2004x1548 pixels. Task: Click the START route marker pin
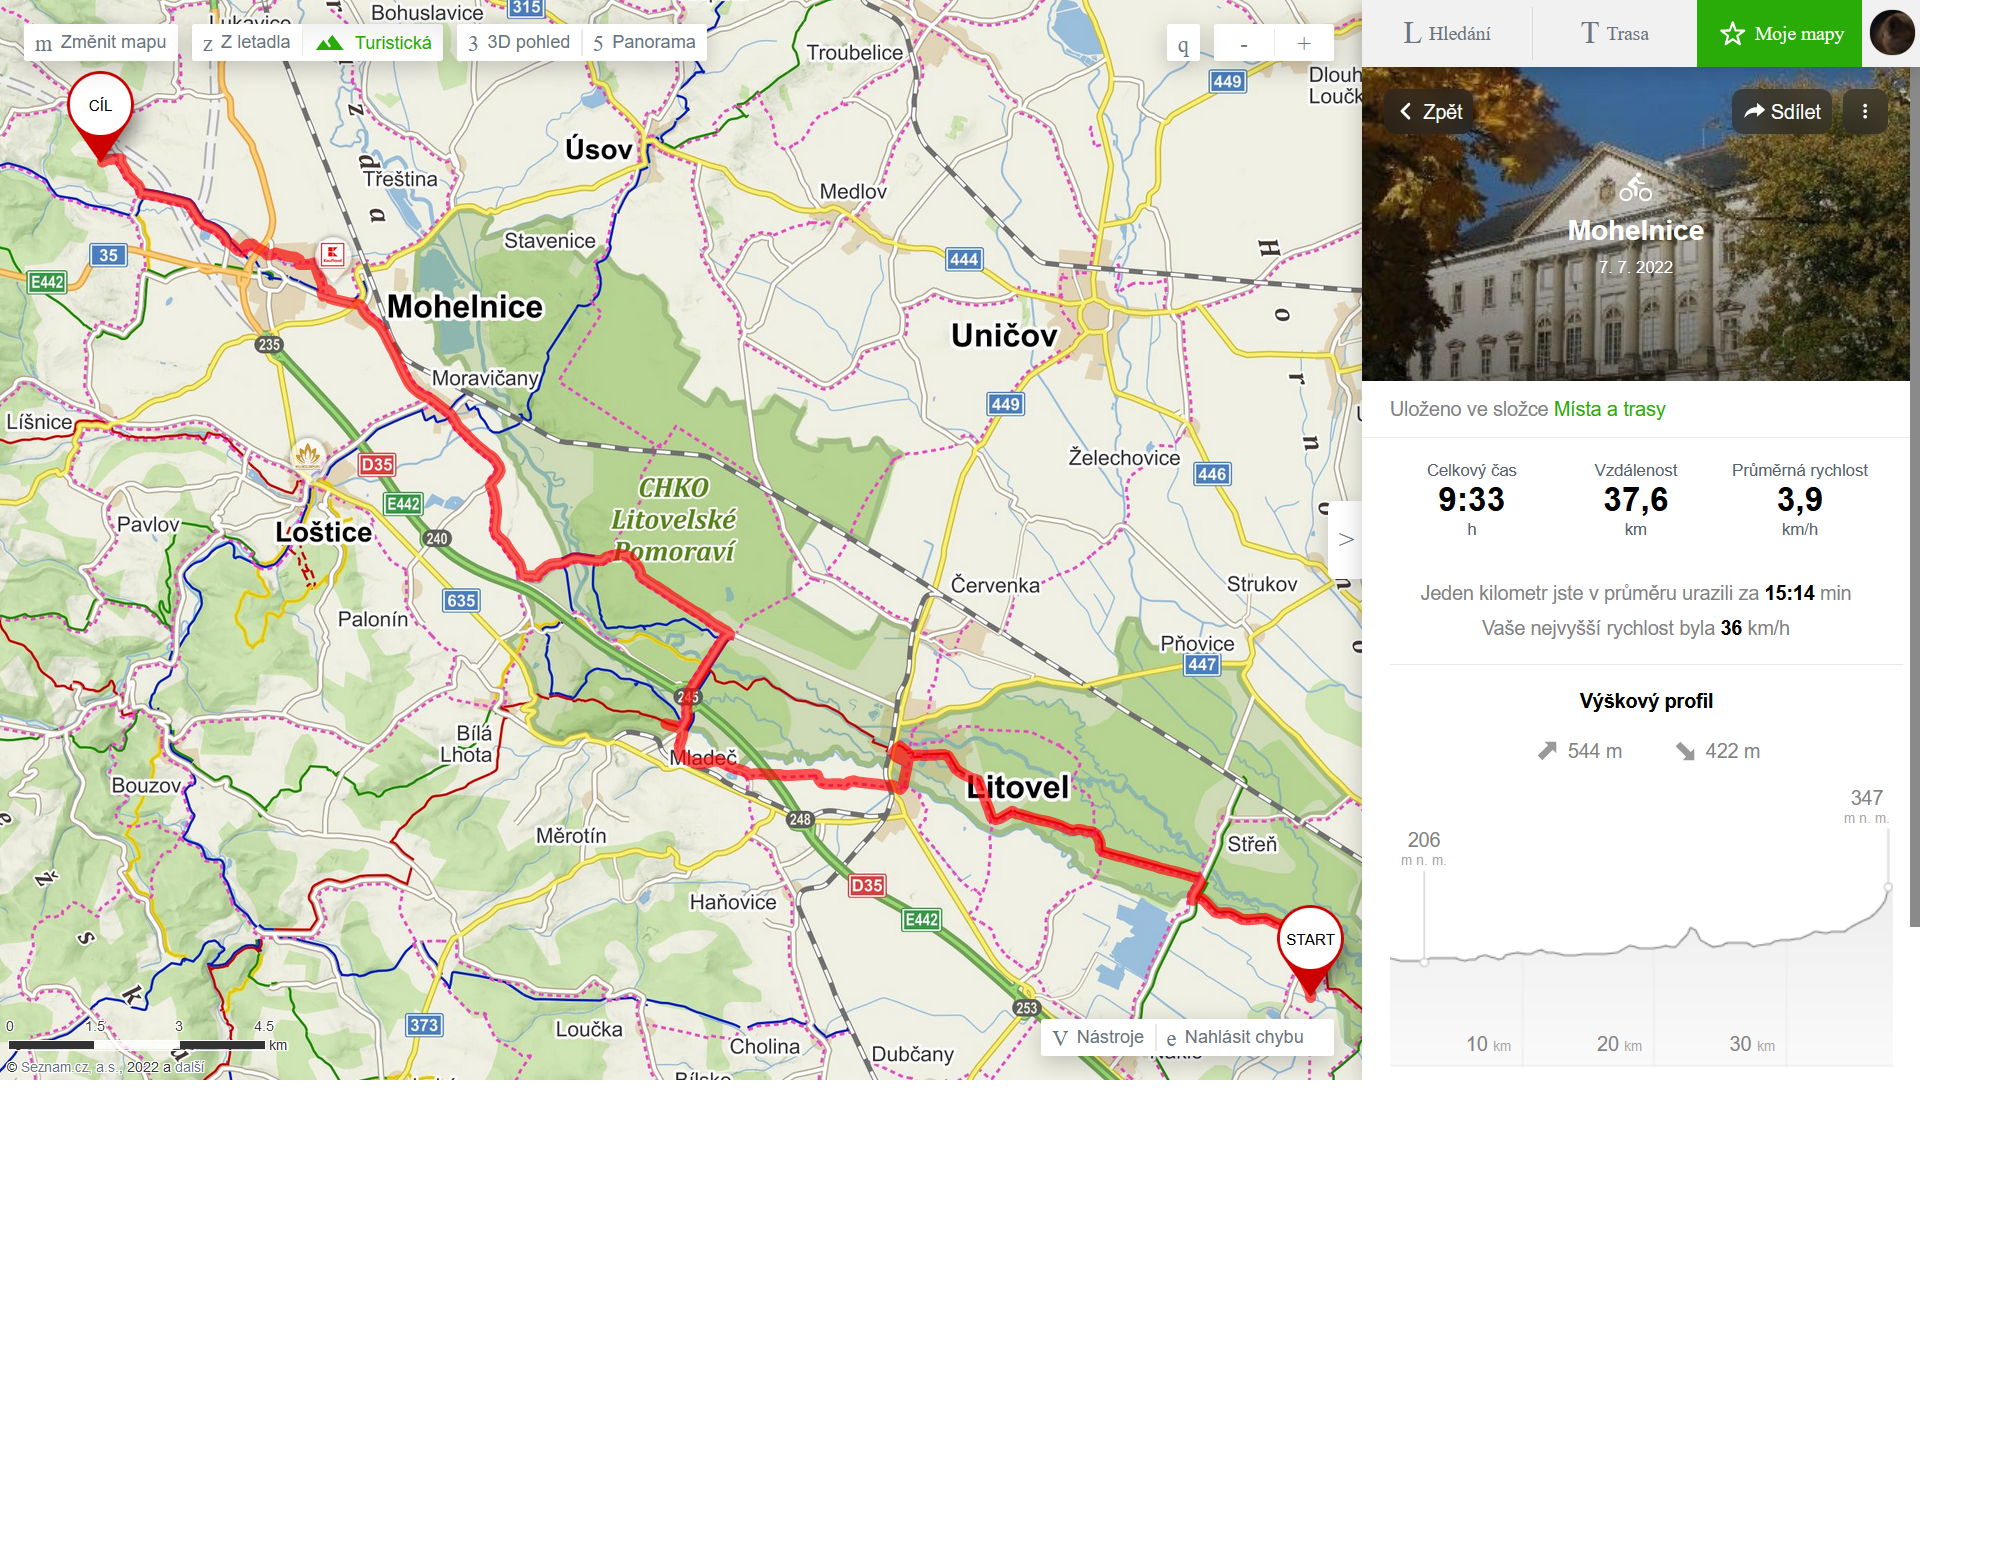point(1310,952)
